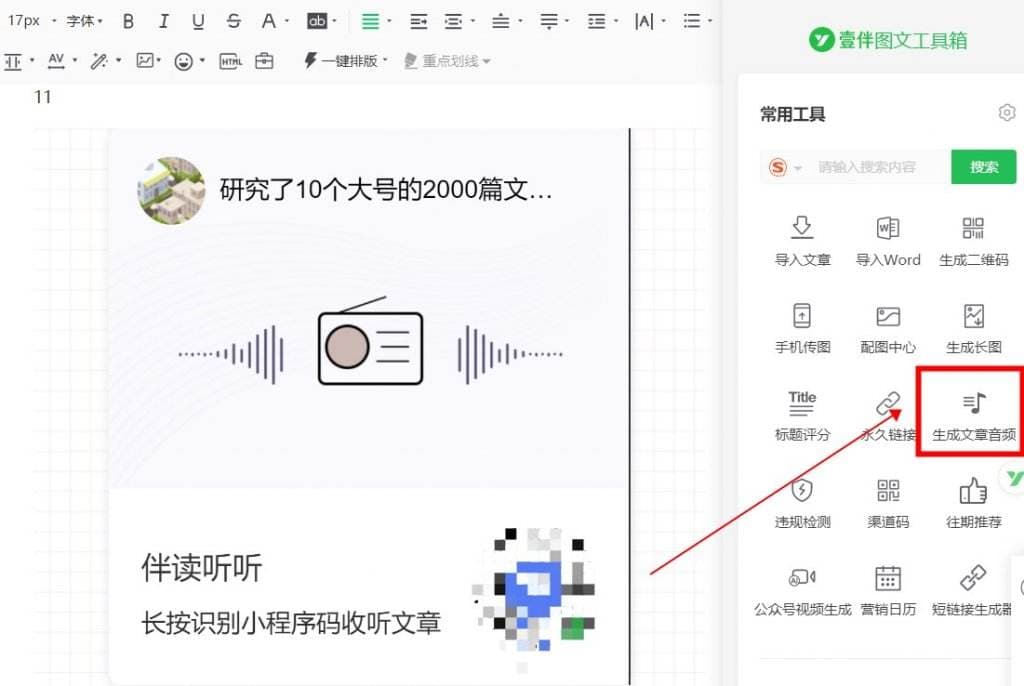Screen dimensions: 1024x686
Task: Launch the 配图中心 panel
Action: click(x=887, y=327)
